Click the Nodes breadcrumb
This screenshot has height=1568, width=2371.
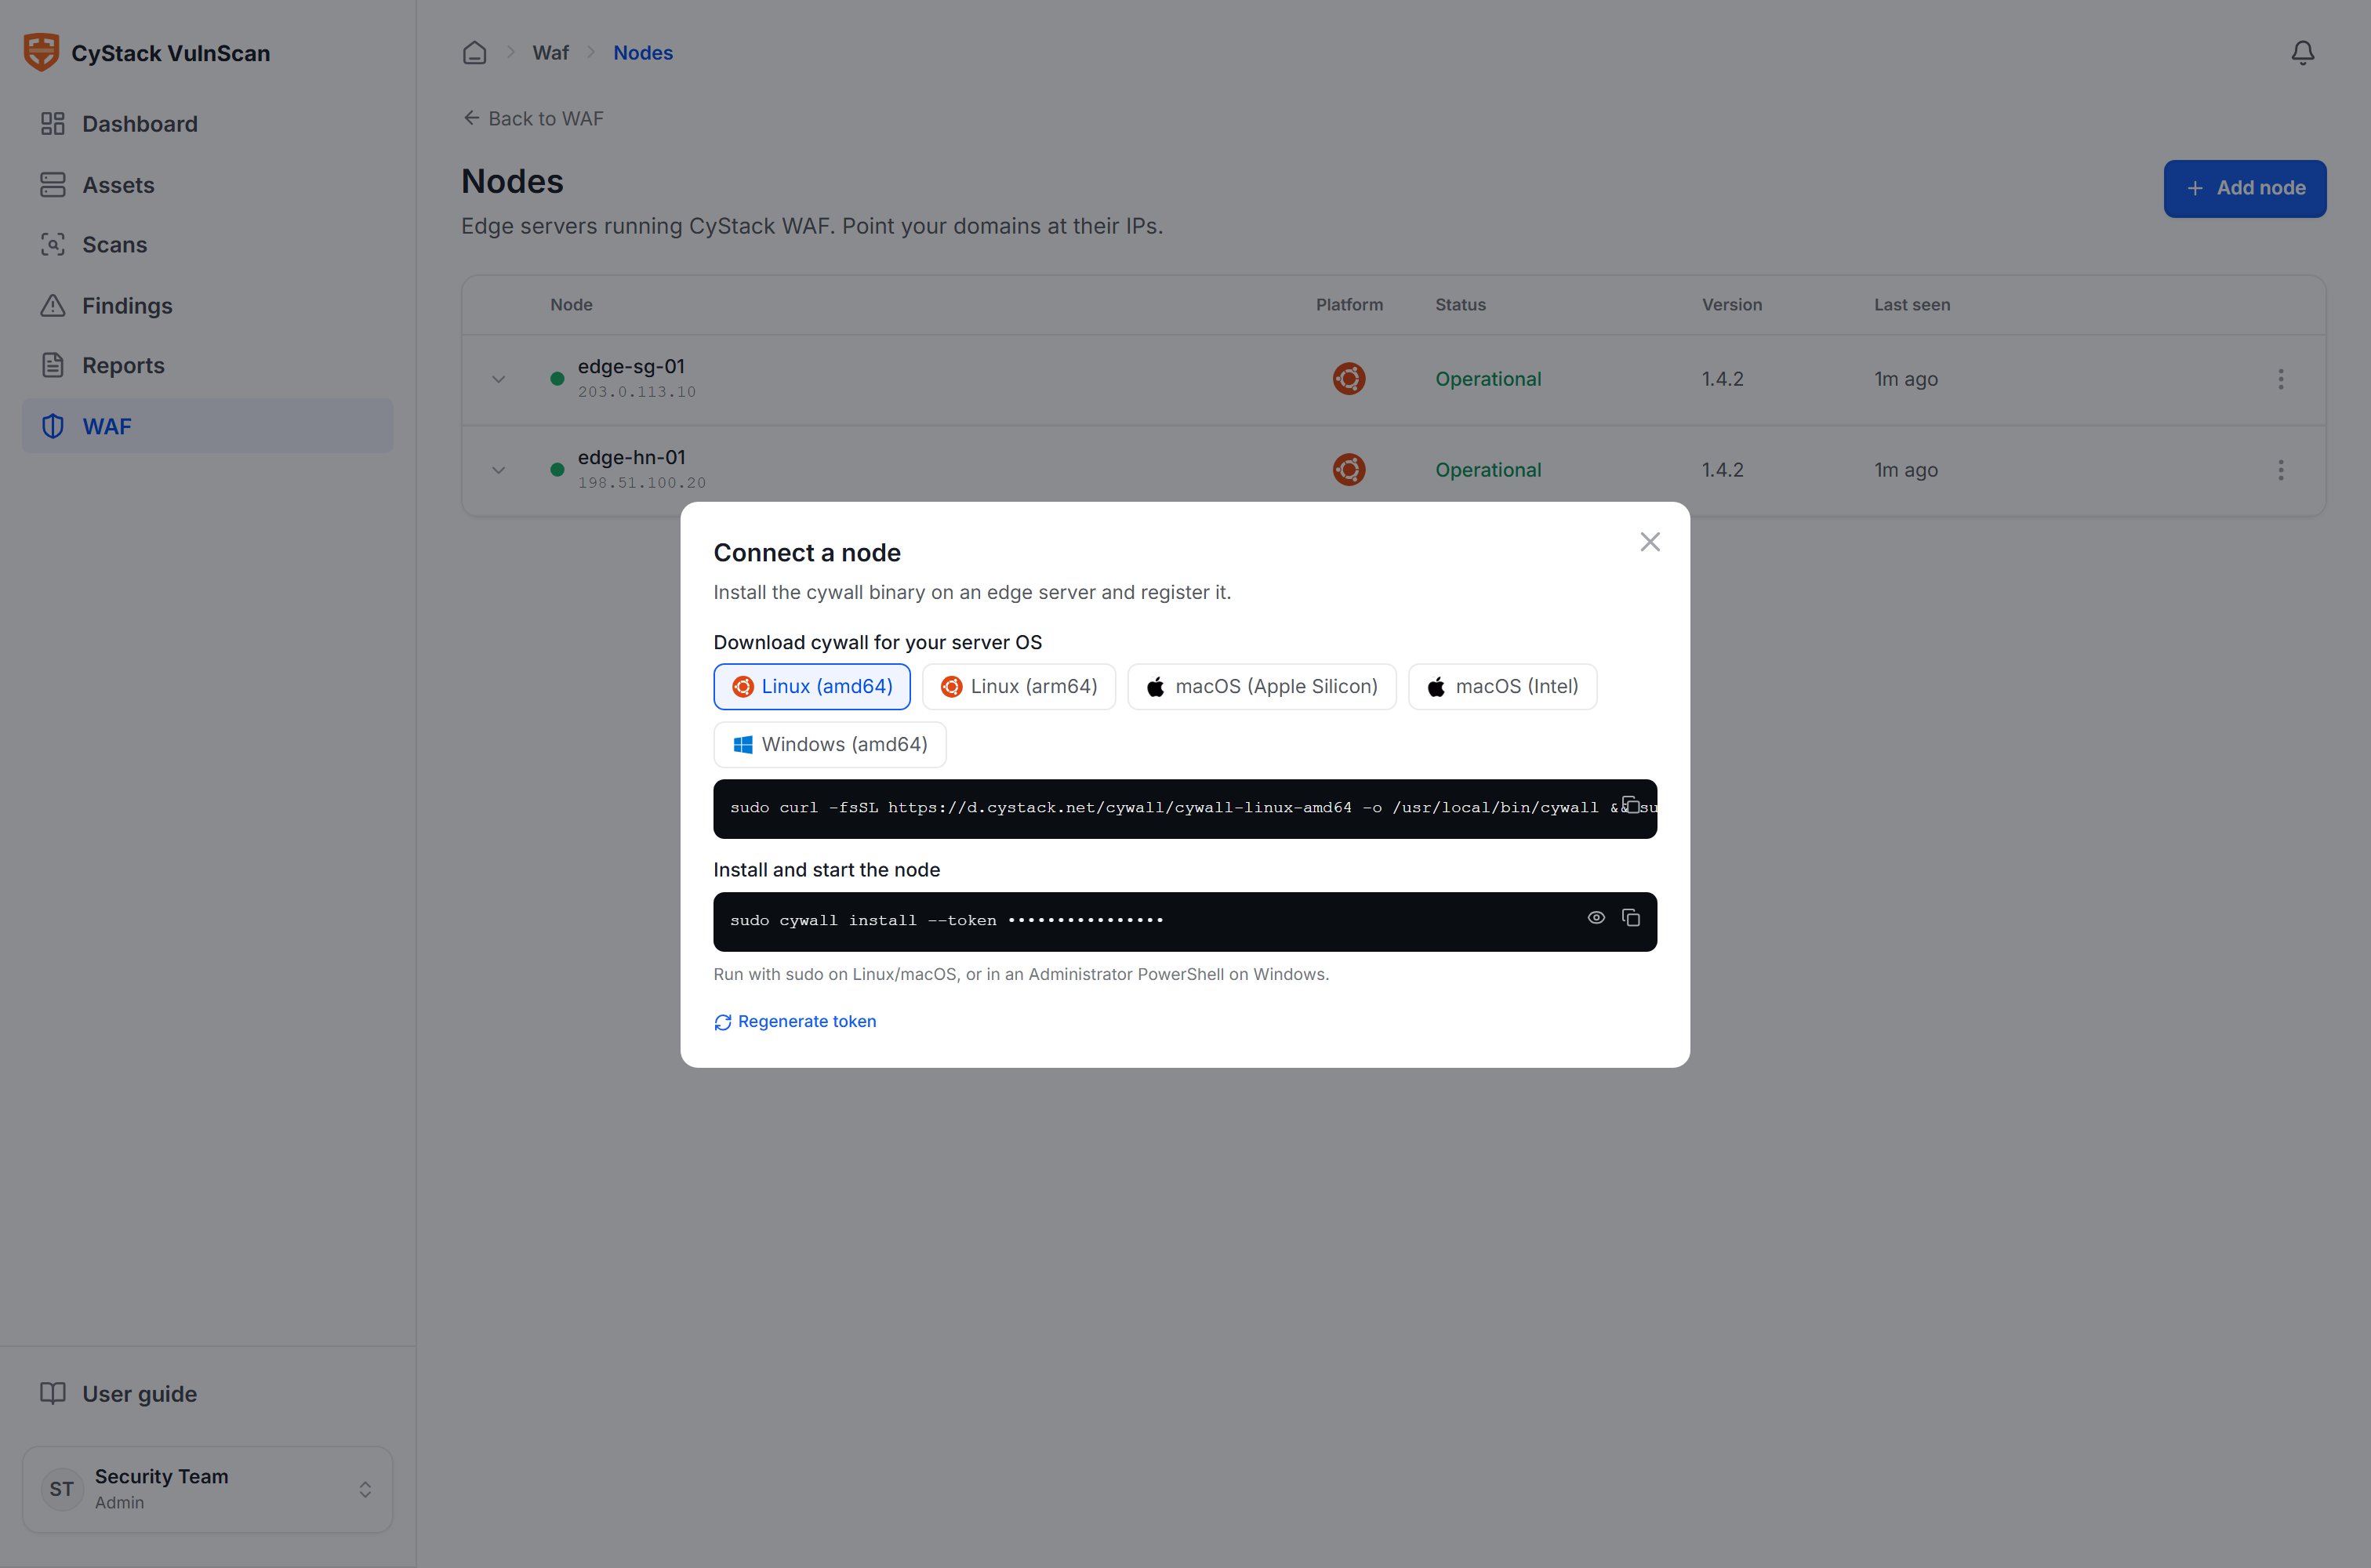[x=643, y=53]
